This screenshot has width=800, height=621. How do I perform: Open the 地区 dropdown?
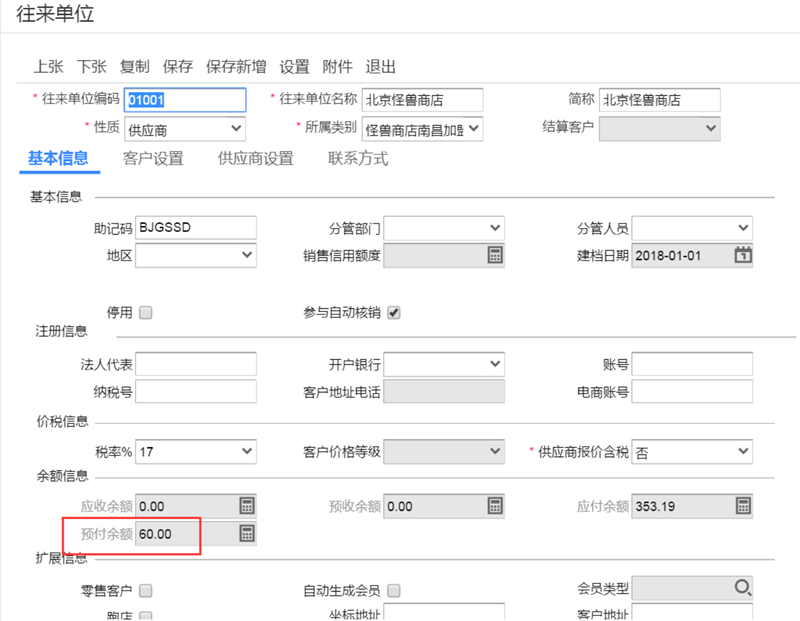pyautogui.click(x=196, y=255)
